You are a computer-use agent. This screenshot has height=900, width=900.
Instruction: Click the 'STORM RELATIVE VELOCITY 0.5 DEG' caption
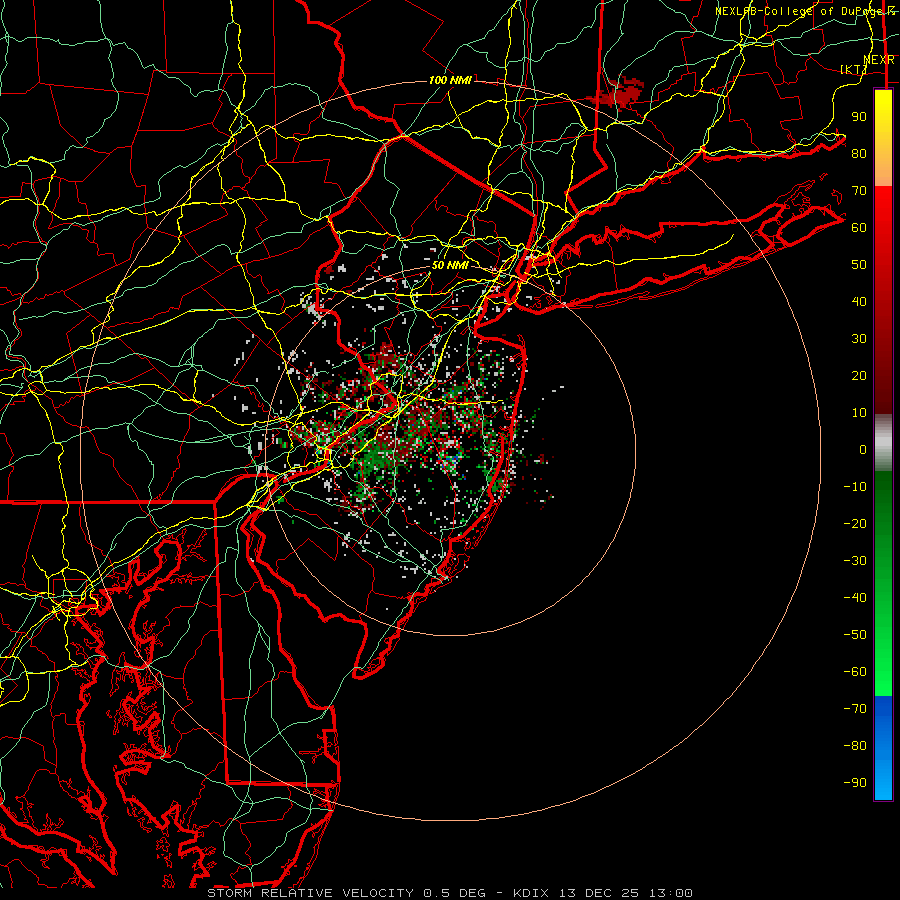346,893
